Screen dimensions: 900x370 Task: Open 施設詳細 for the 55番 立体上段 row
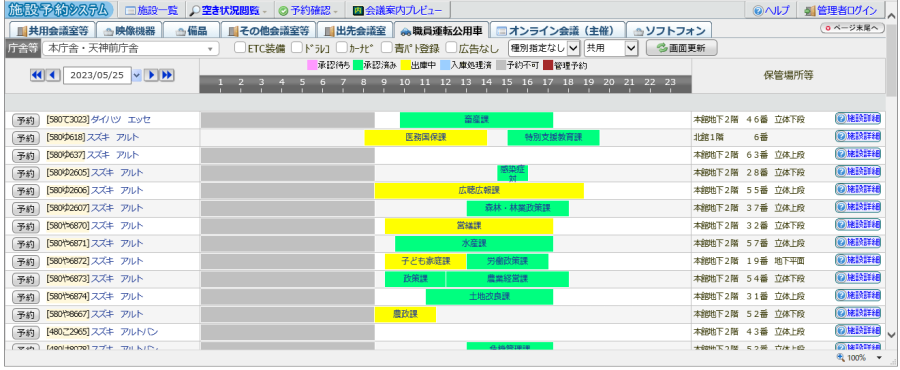coord(858,189)
